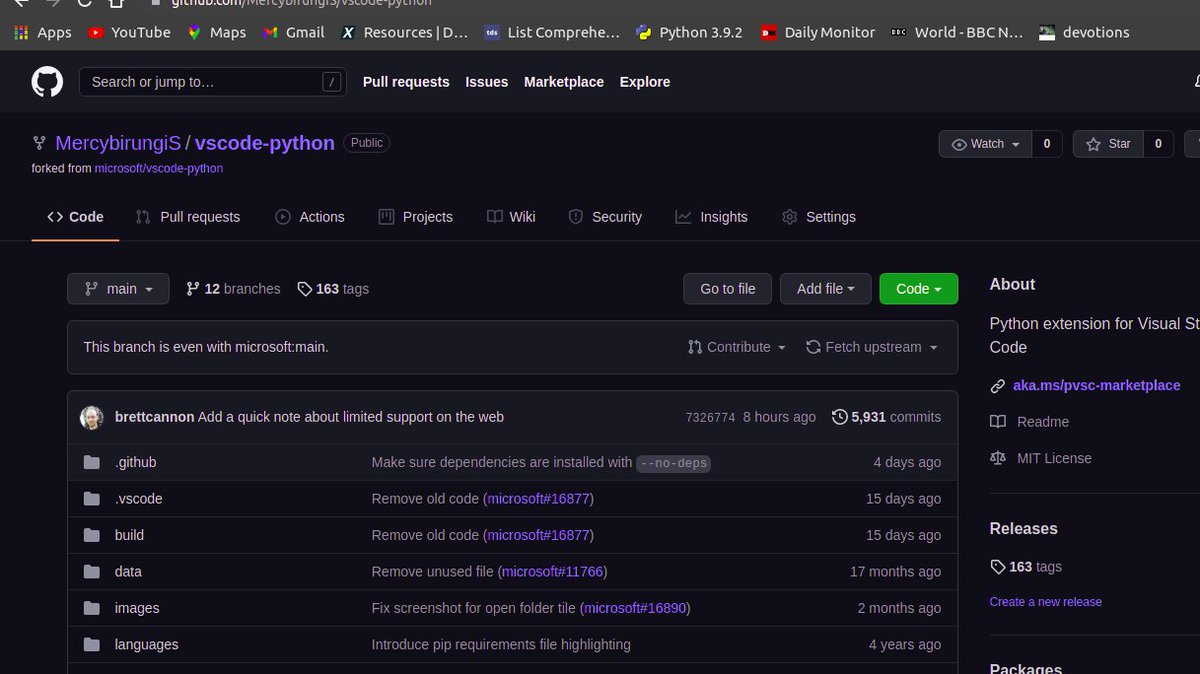This screenshot has width=1200, height=674.
Task: Click the star count 0
Action: [x=1158, y=144]
